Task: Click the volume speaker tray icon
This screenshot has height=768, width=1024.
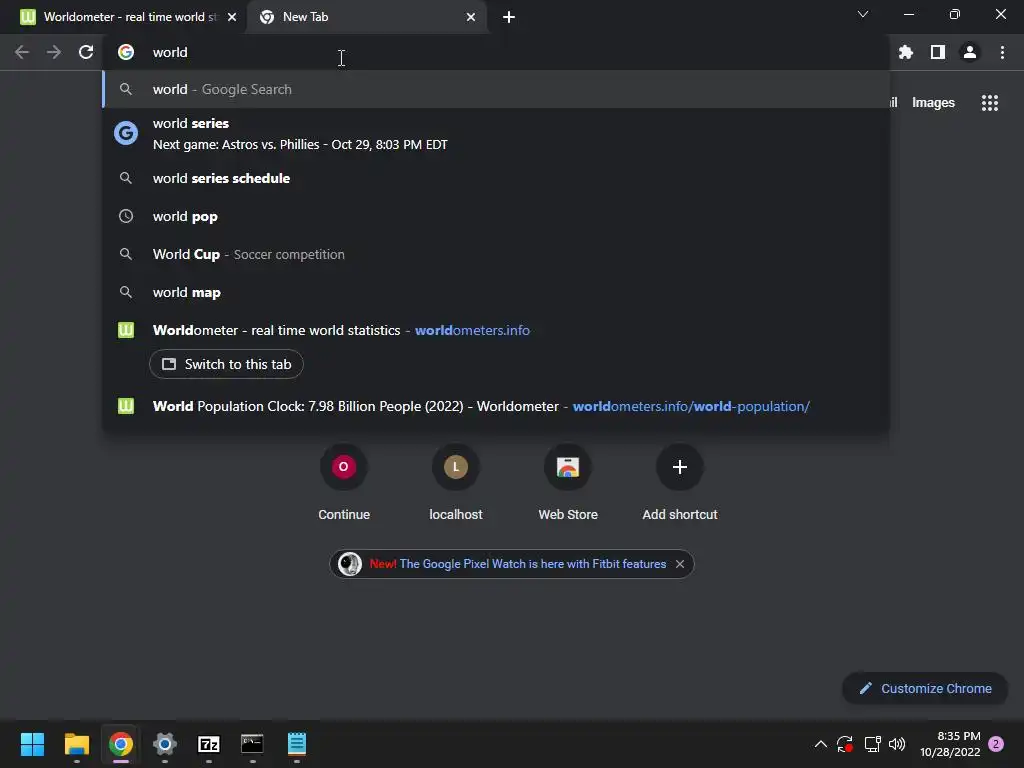Action: [x=897, y=744]
